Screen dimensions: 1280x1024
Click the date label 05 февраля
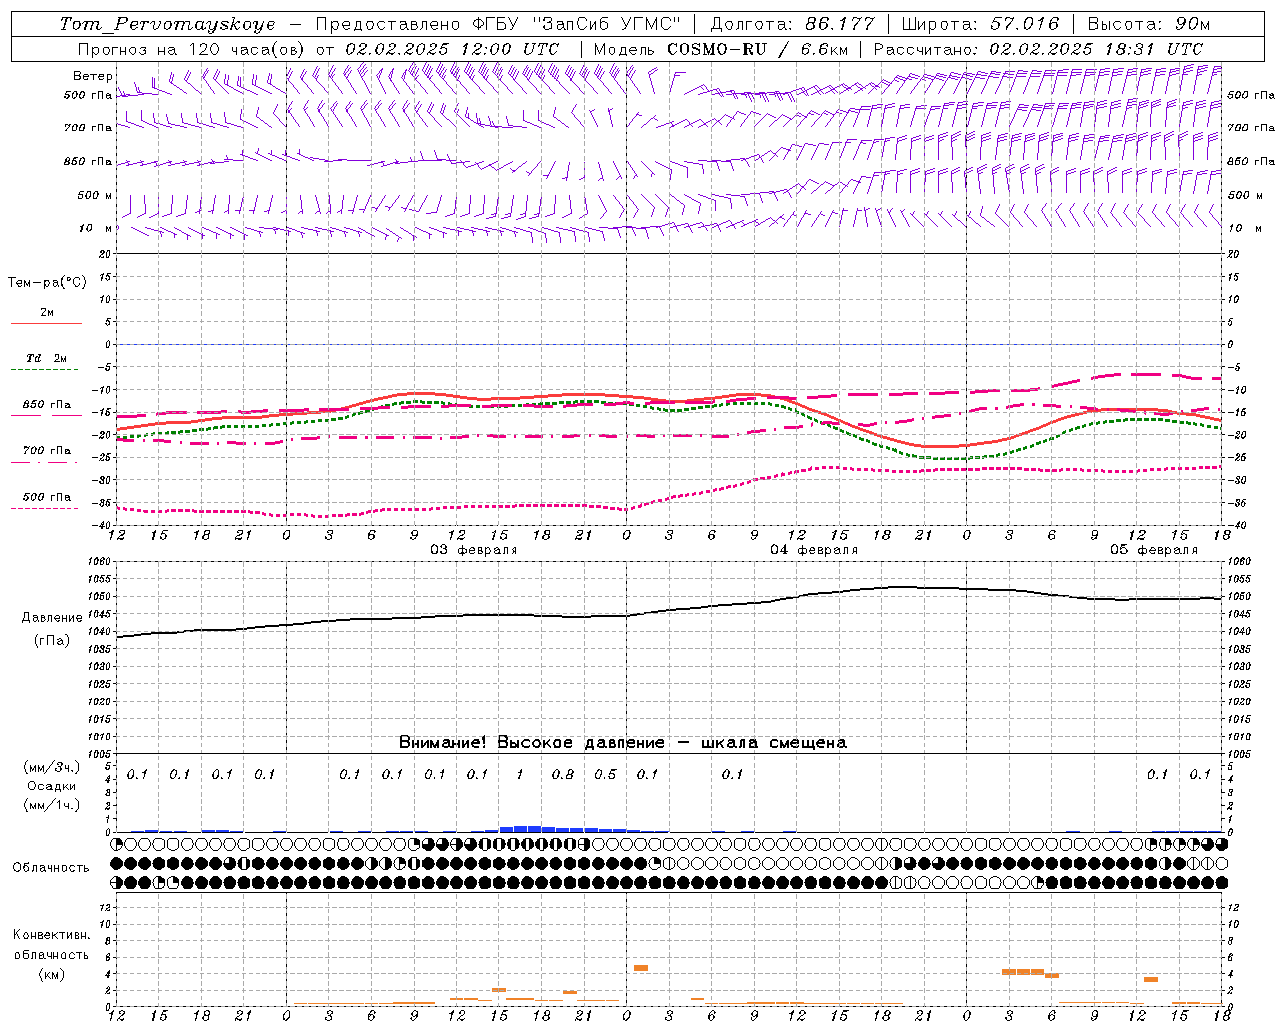(x=1154, y=550)
